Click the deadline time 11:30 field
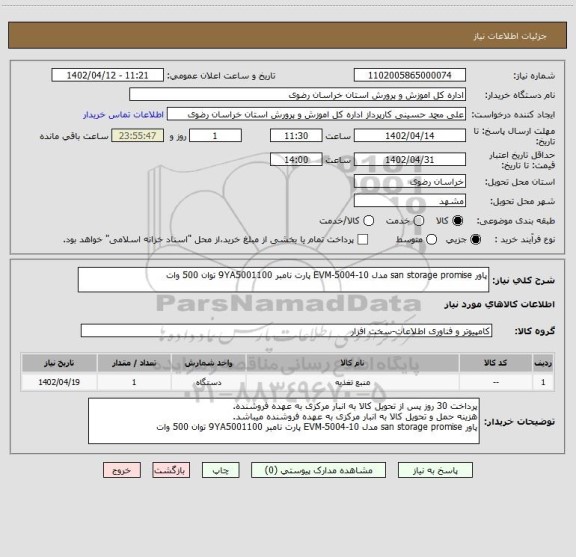 [x=296, y=136]
